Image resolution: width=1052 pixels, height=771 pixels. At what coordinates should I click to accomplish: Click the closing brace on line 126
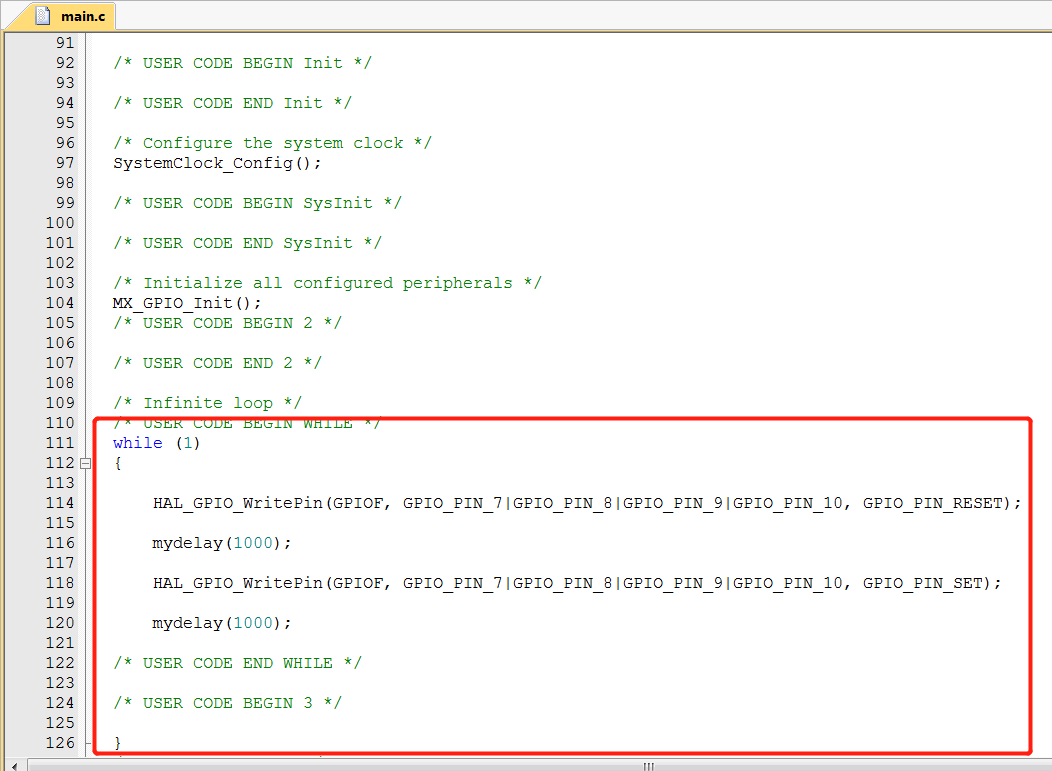[117, 742]
